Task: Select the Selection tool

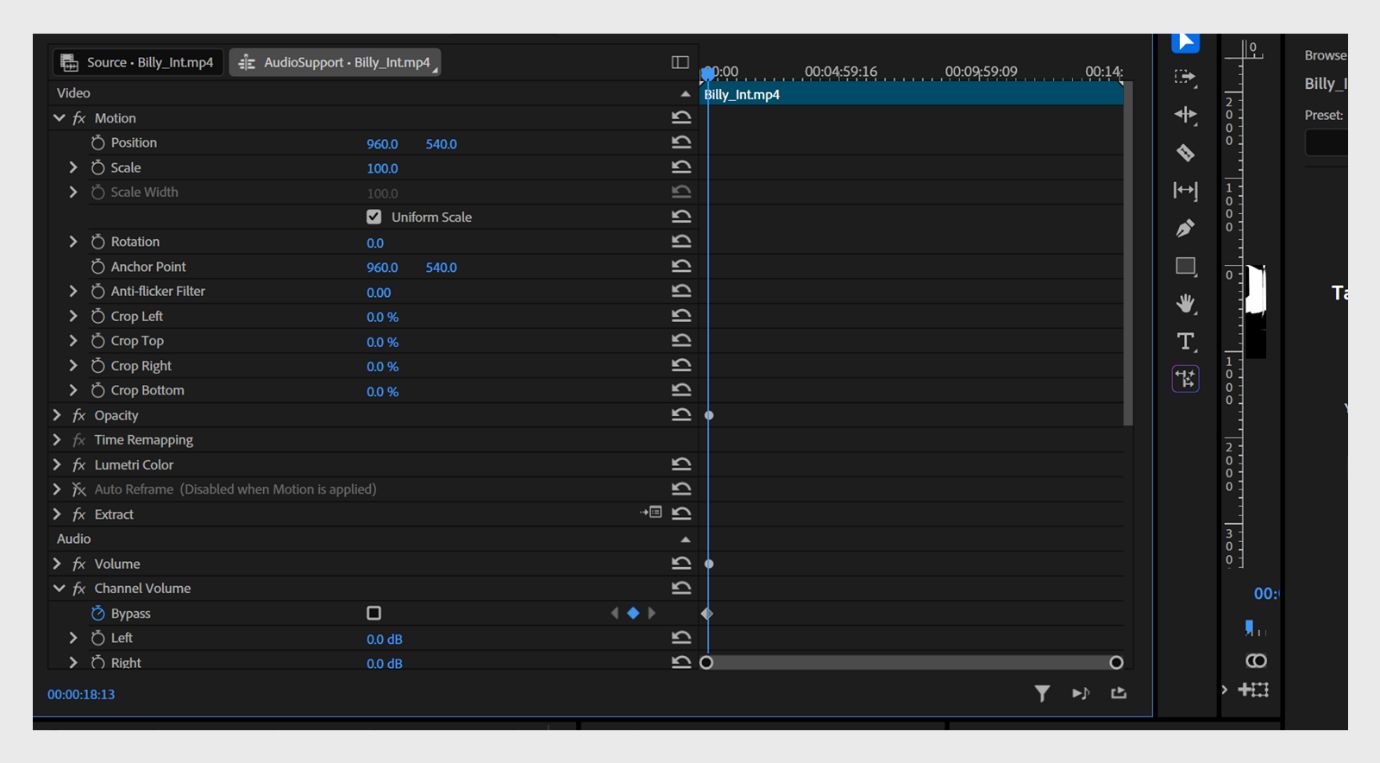Action: (x=1184, y=41)
